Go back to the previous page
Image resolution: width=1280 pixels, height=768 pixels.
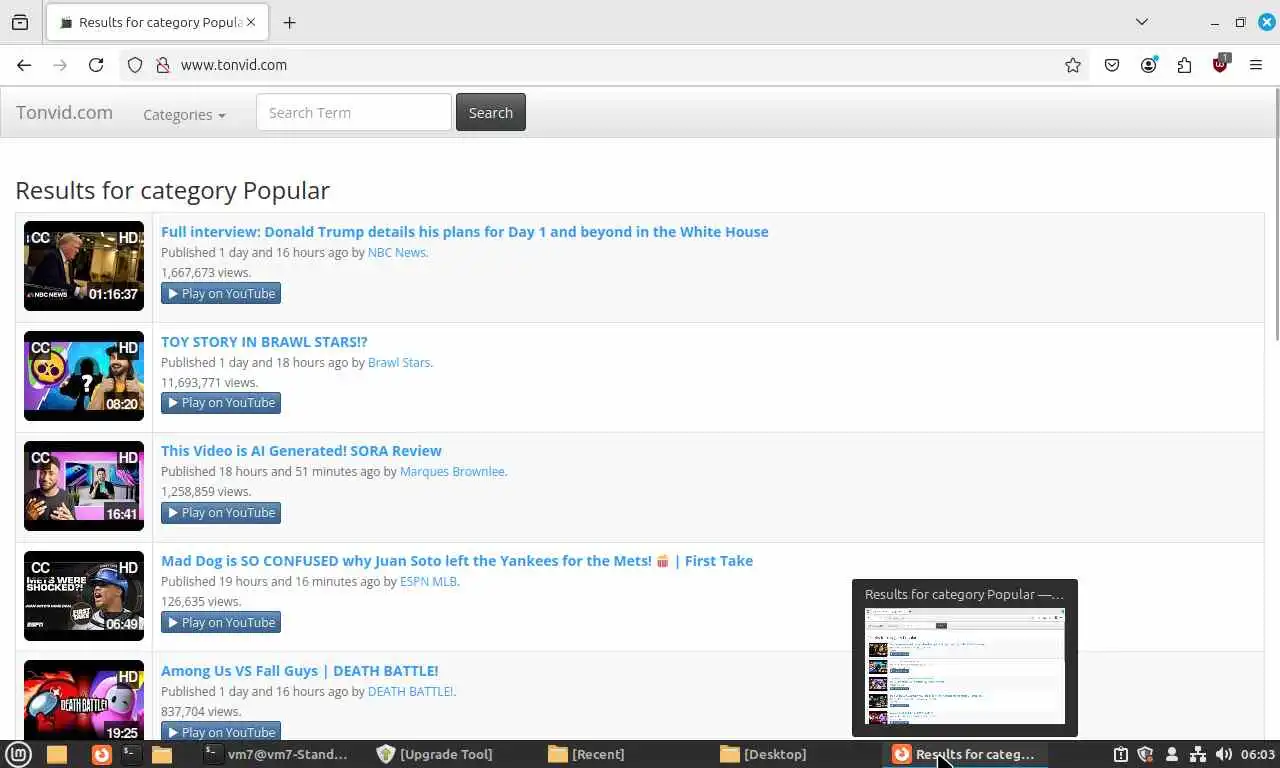tap(24, 65)
